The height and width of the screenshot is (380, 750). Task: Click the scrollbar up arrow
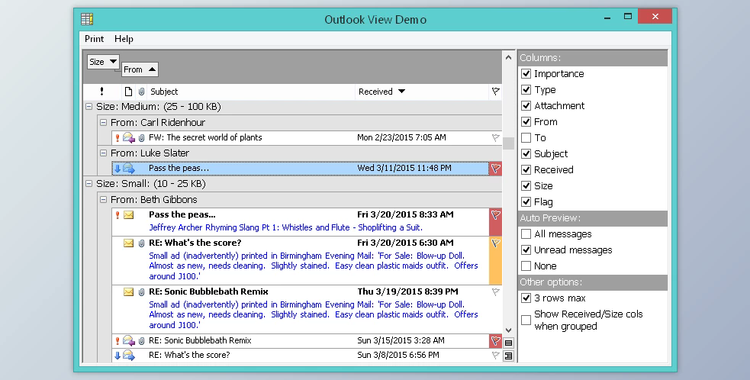point(508,57)
